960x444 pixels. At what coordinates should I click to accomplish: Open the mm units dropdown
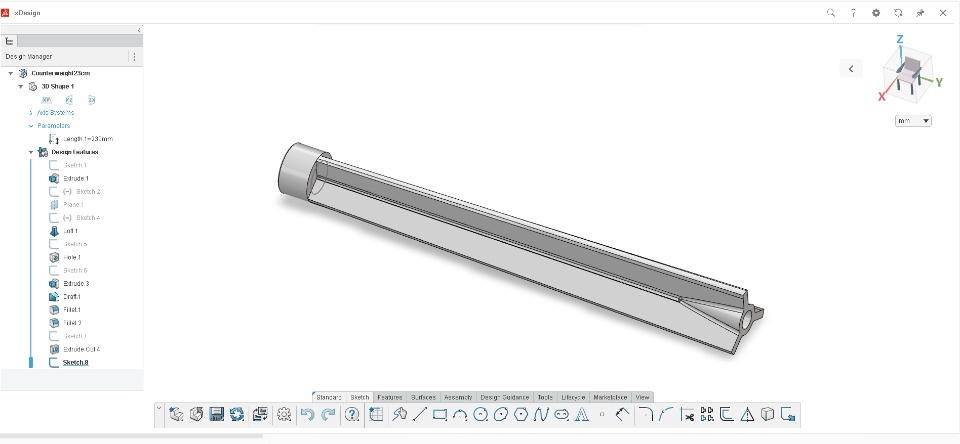(913, 121)
